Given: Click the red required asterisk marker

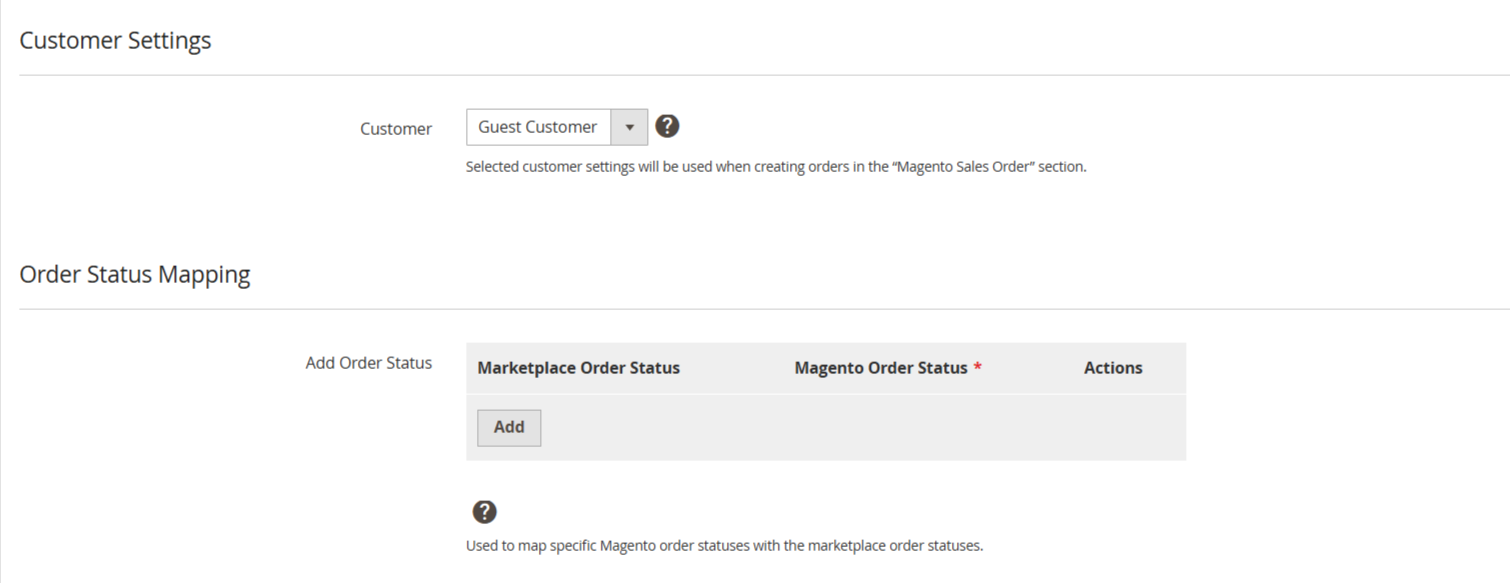Looking at the screenshot, I should [x=977, y=368].
